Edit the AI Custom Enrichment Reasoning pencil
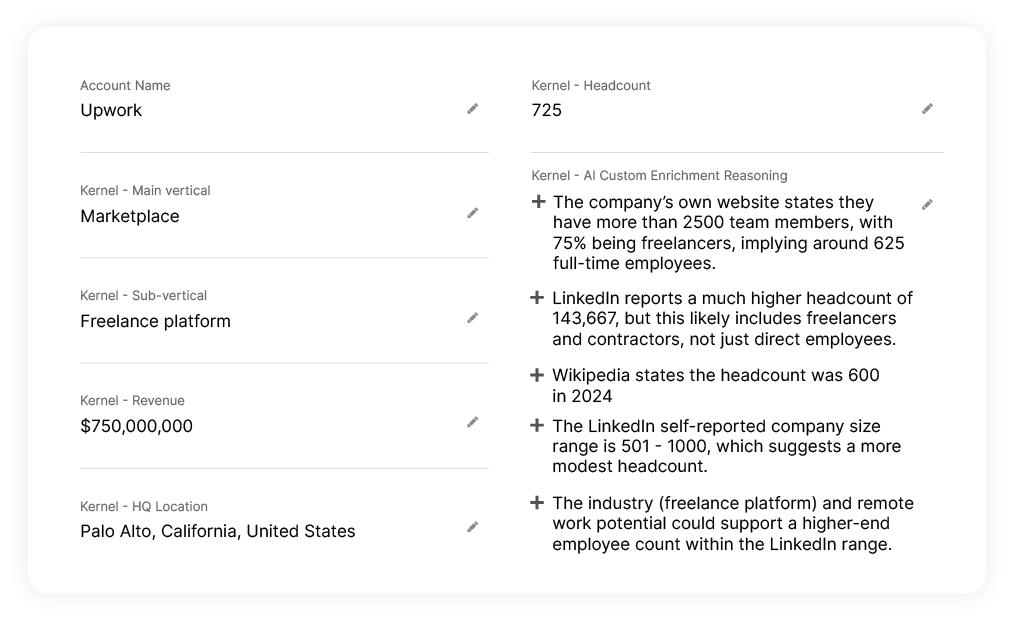 coord(928,205)
